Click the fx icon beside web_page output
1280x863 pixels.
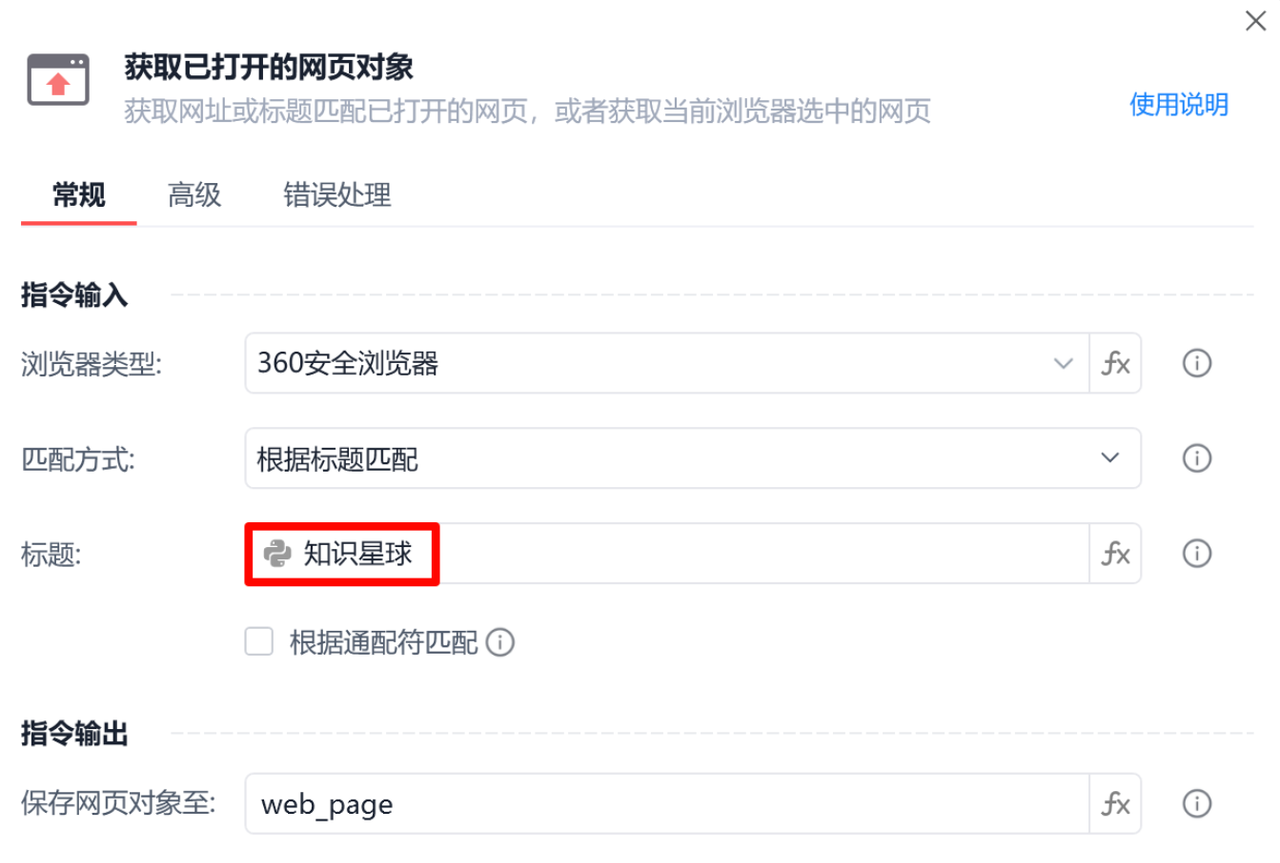point(1115,803)
